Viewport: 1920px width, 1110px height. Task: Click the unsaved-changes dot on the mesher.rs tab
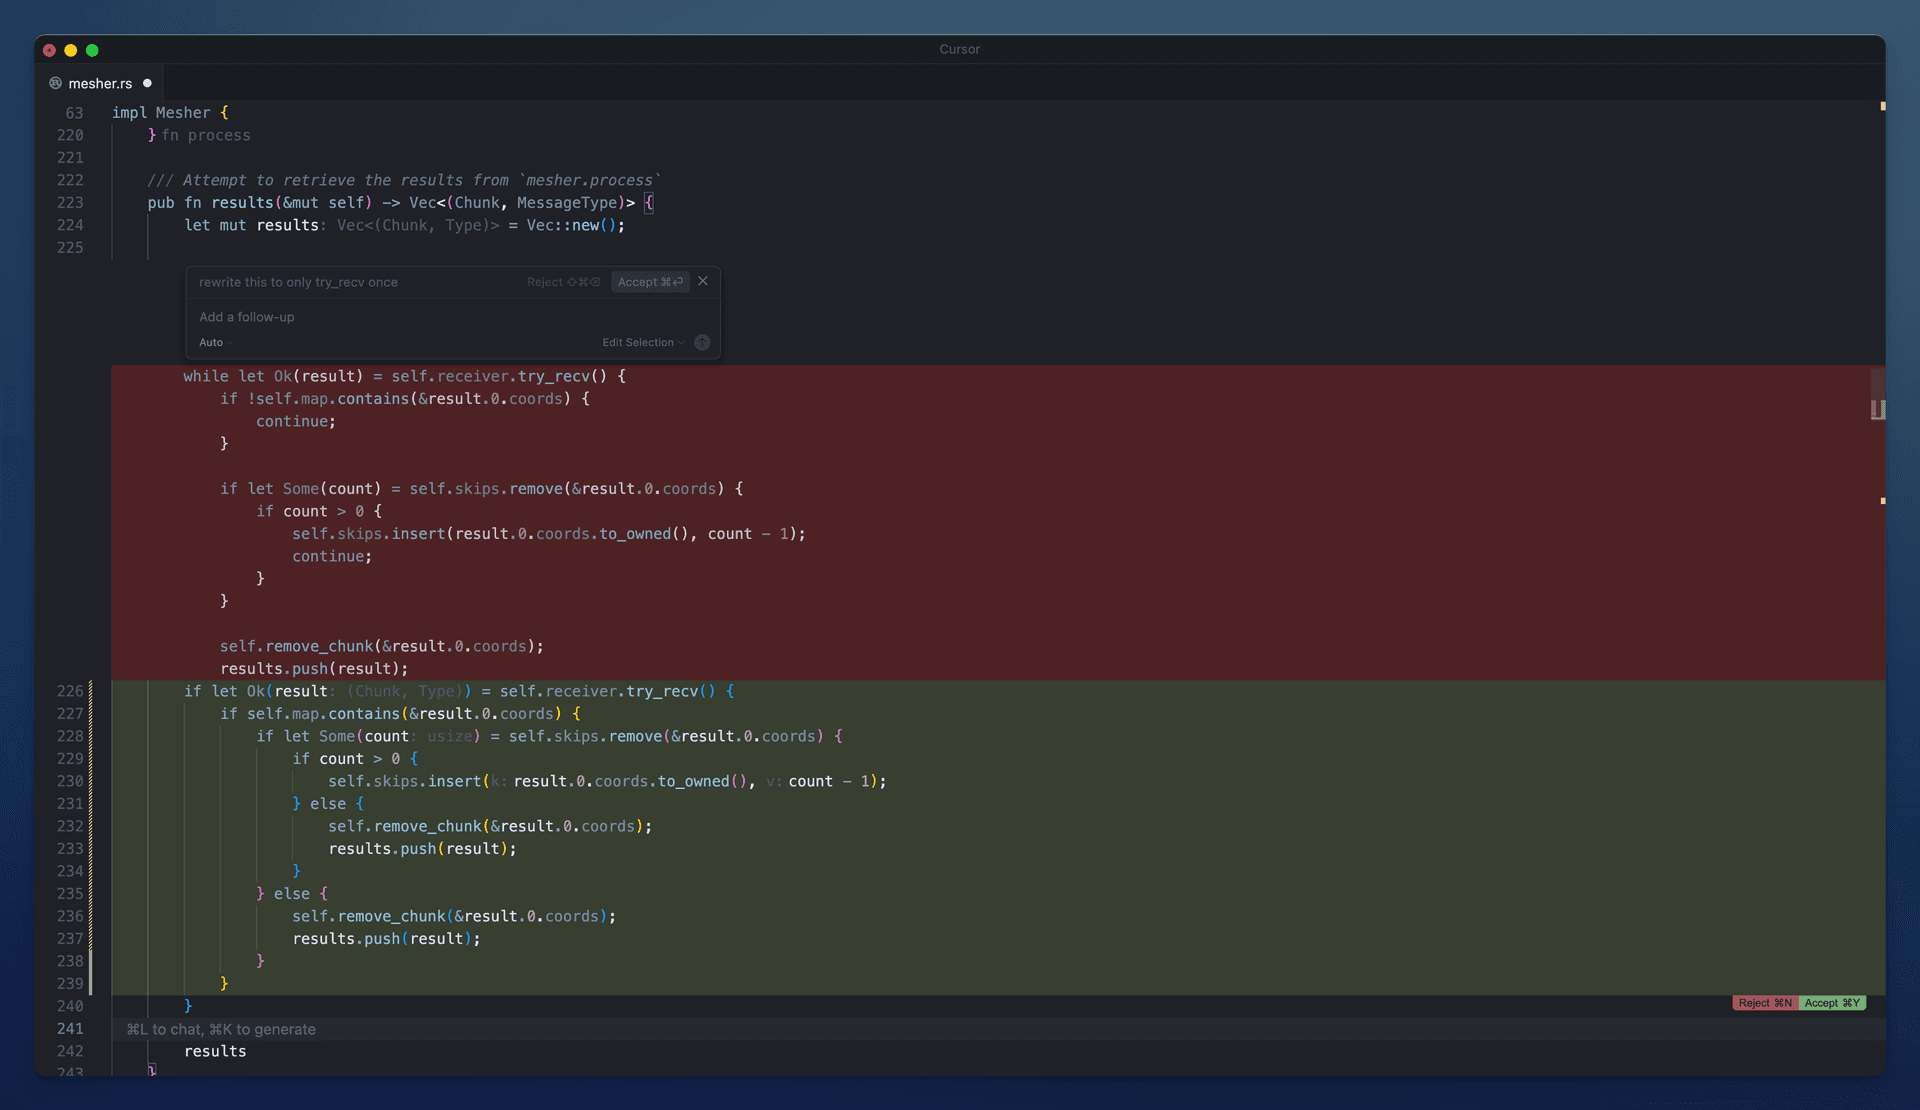click(x=147, y=84)
